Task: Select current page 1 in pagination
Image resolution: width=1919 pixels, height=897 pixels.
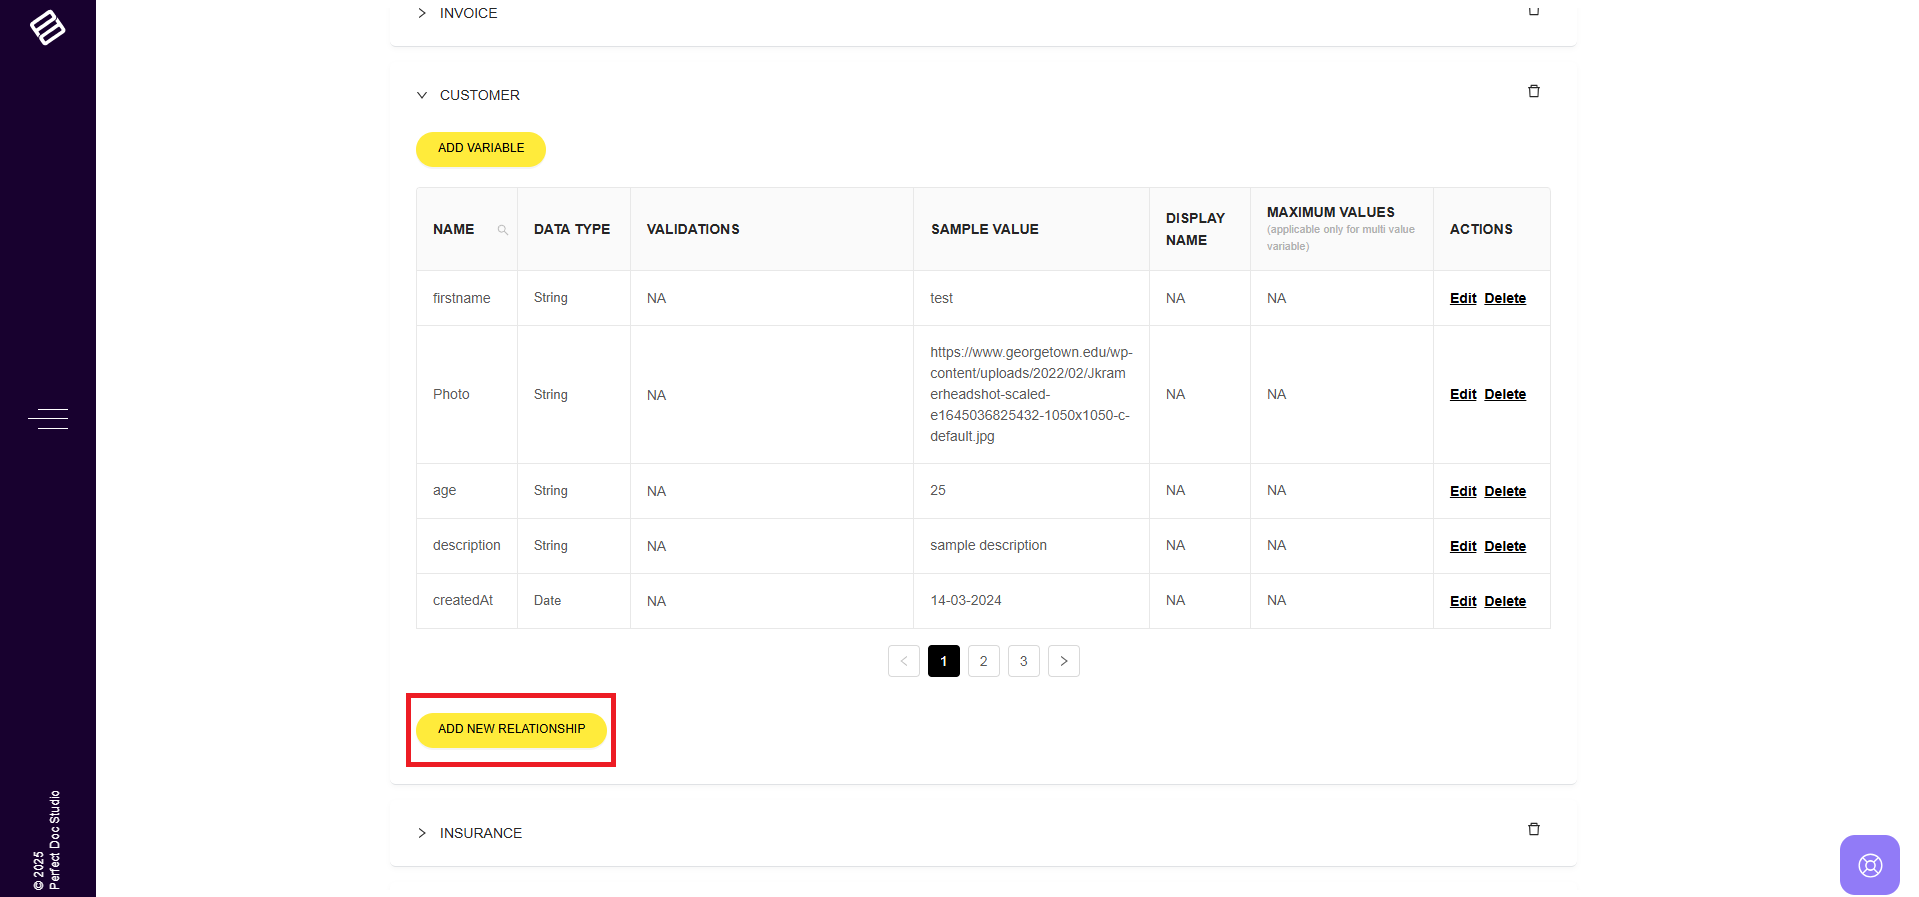Action: tap(943, 661)
